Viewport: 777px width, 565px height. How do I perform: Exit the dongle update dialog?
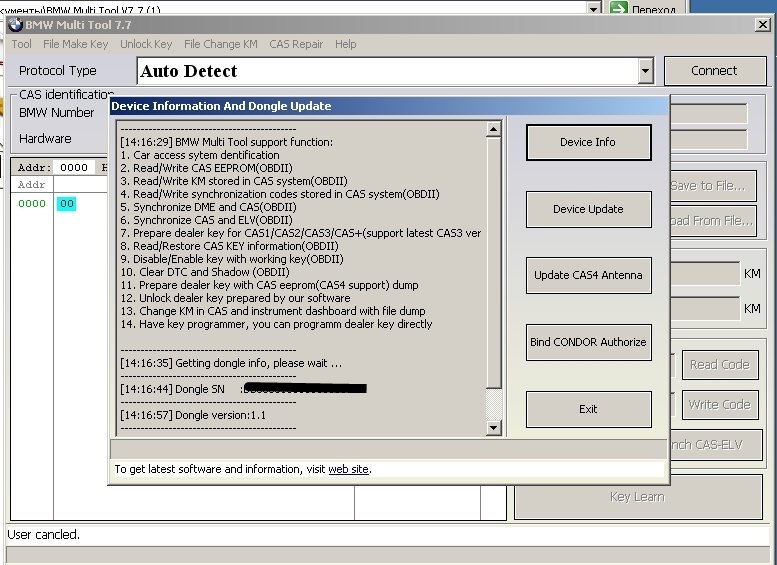[x=588, y=409]
